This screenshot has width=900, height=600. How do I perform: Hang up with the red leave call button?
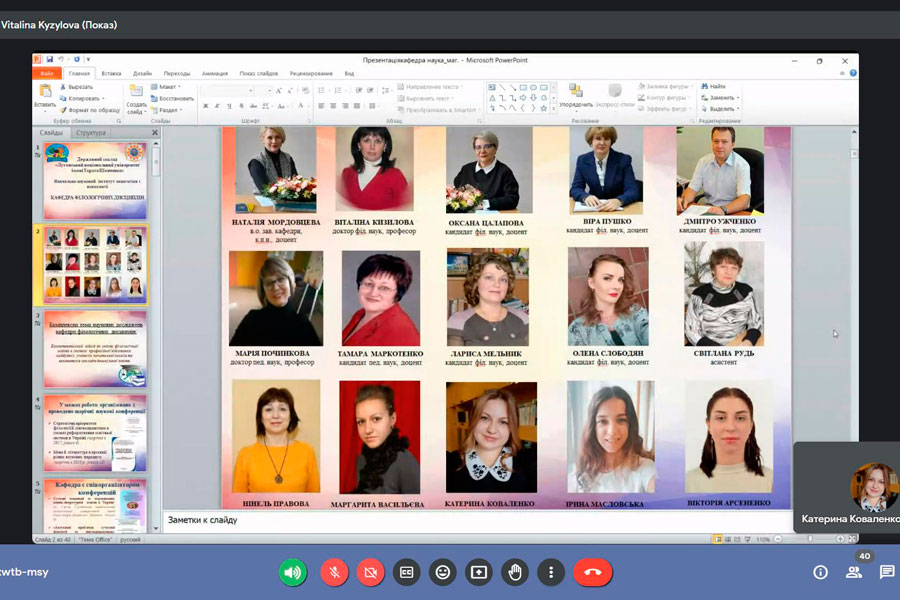click(592, 572)
